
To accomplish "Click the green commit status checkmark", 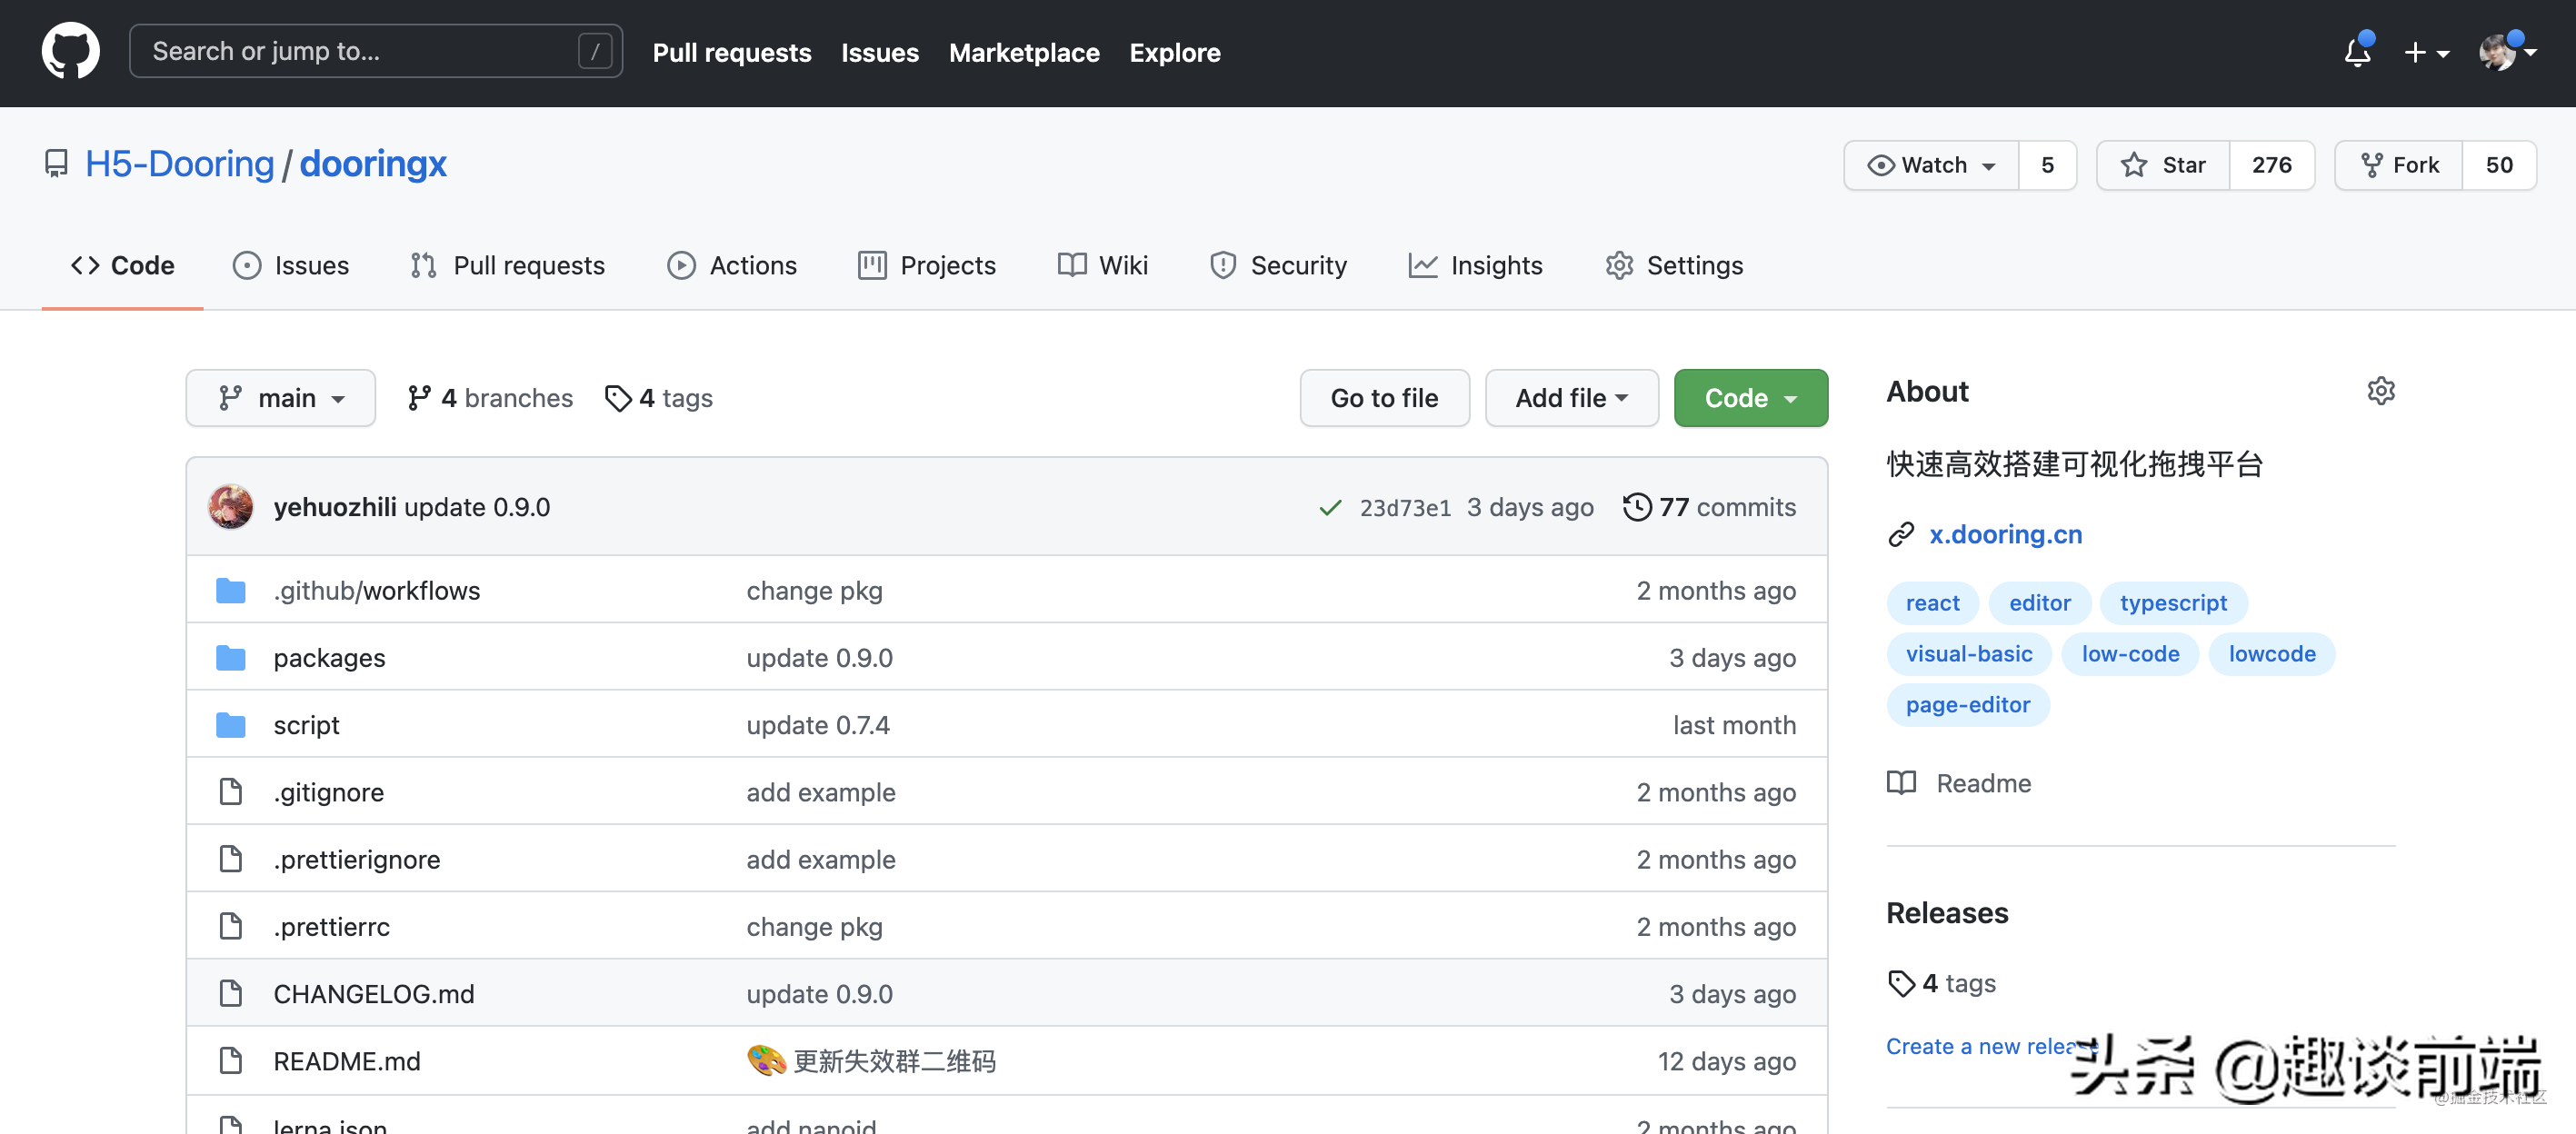I will point(1329,508).
